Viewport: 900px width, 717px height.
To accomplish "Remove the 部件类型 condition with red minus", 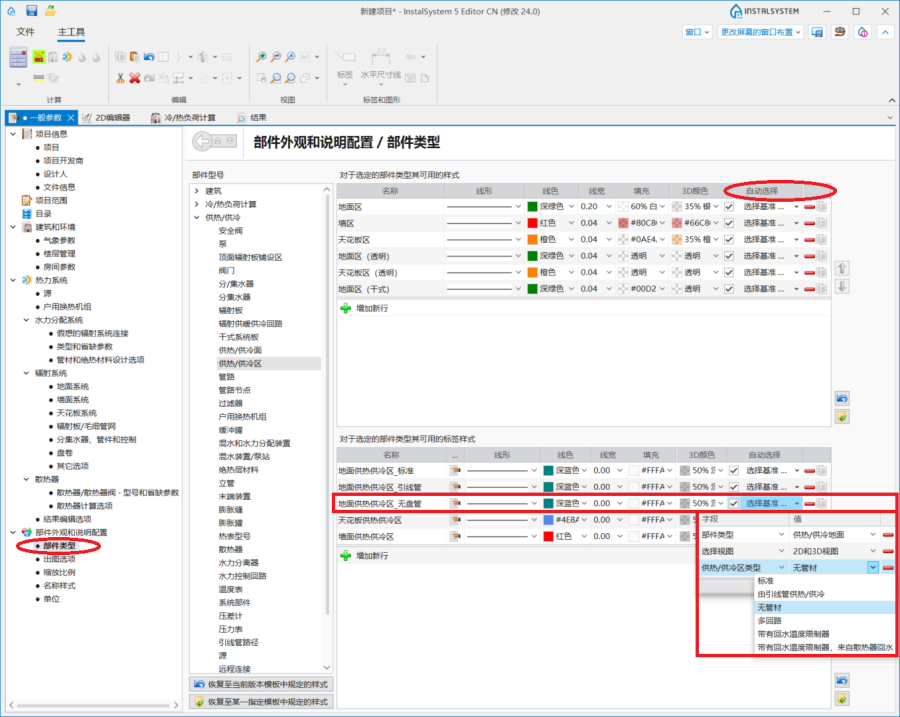I will click(x=887, y=535).
